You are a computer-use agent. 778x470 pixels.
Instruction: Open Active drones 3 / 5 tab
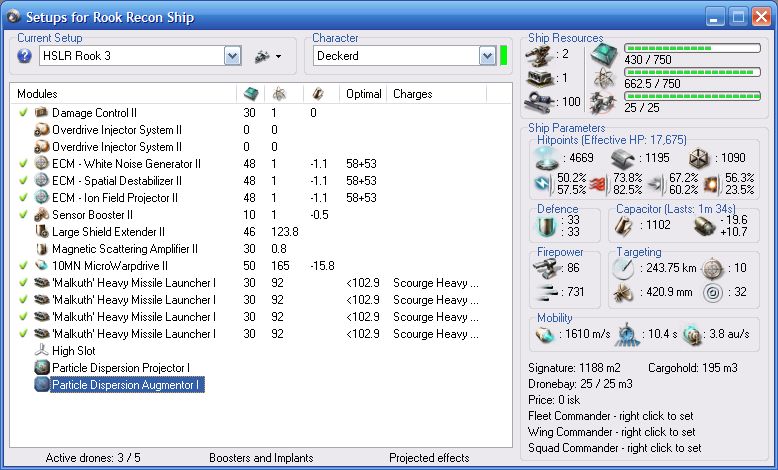(93, 458)
